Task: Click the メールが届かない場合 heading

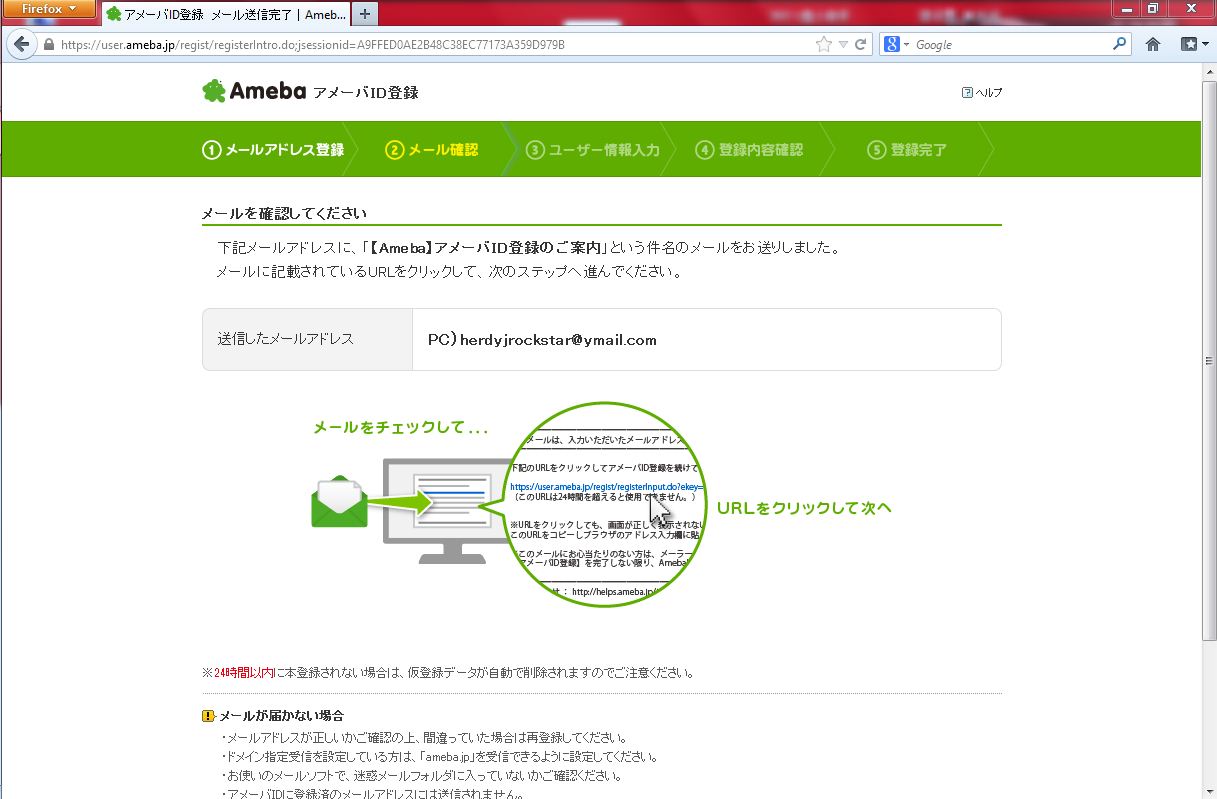Action: 281,716
